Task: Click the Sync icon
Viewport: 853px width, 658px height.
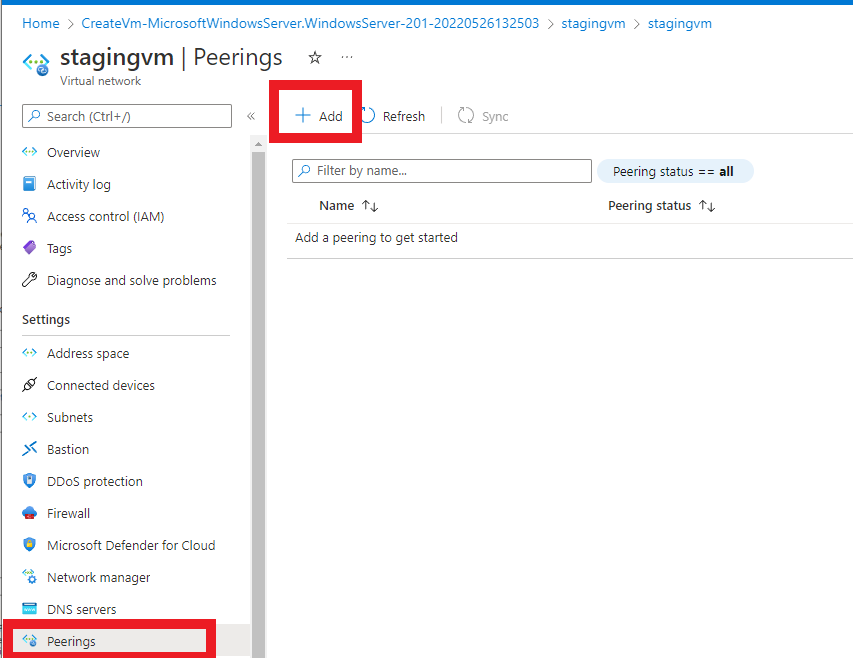Action: (464, 115)
